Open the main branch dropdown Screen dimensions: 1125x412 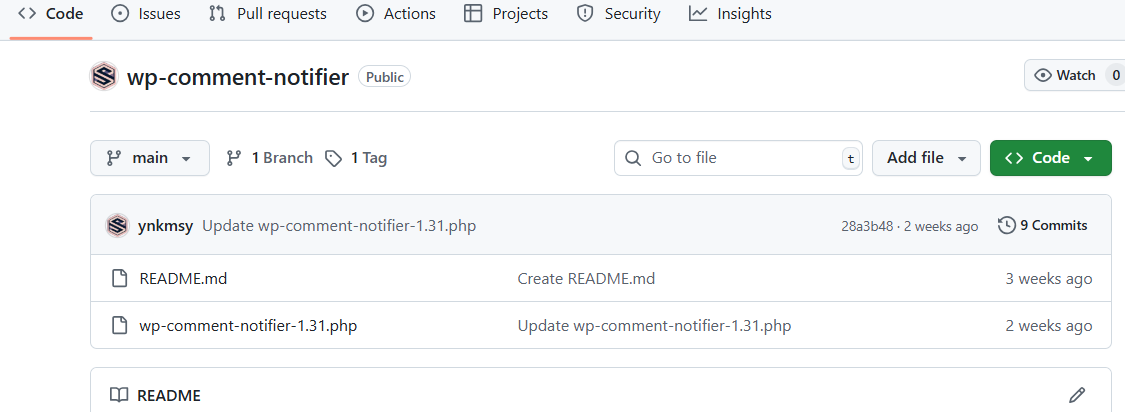tap(150, 158)
